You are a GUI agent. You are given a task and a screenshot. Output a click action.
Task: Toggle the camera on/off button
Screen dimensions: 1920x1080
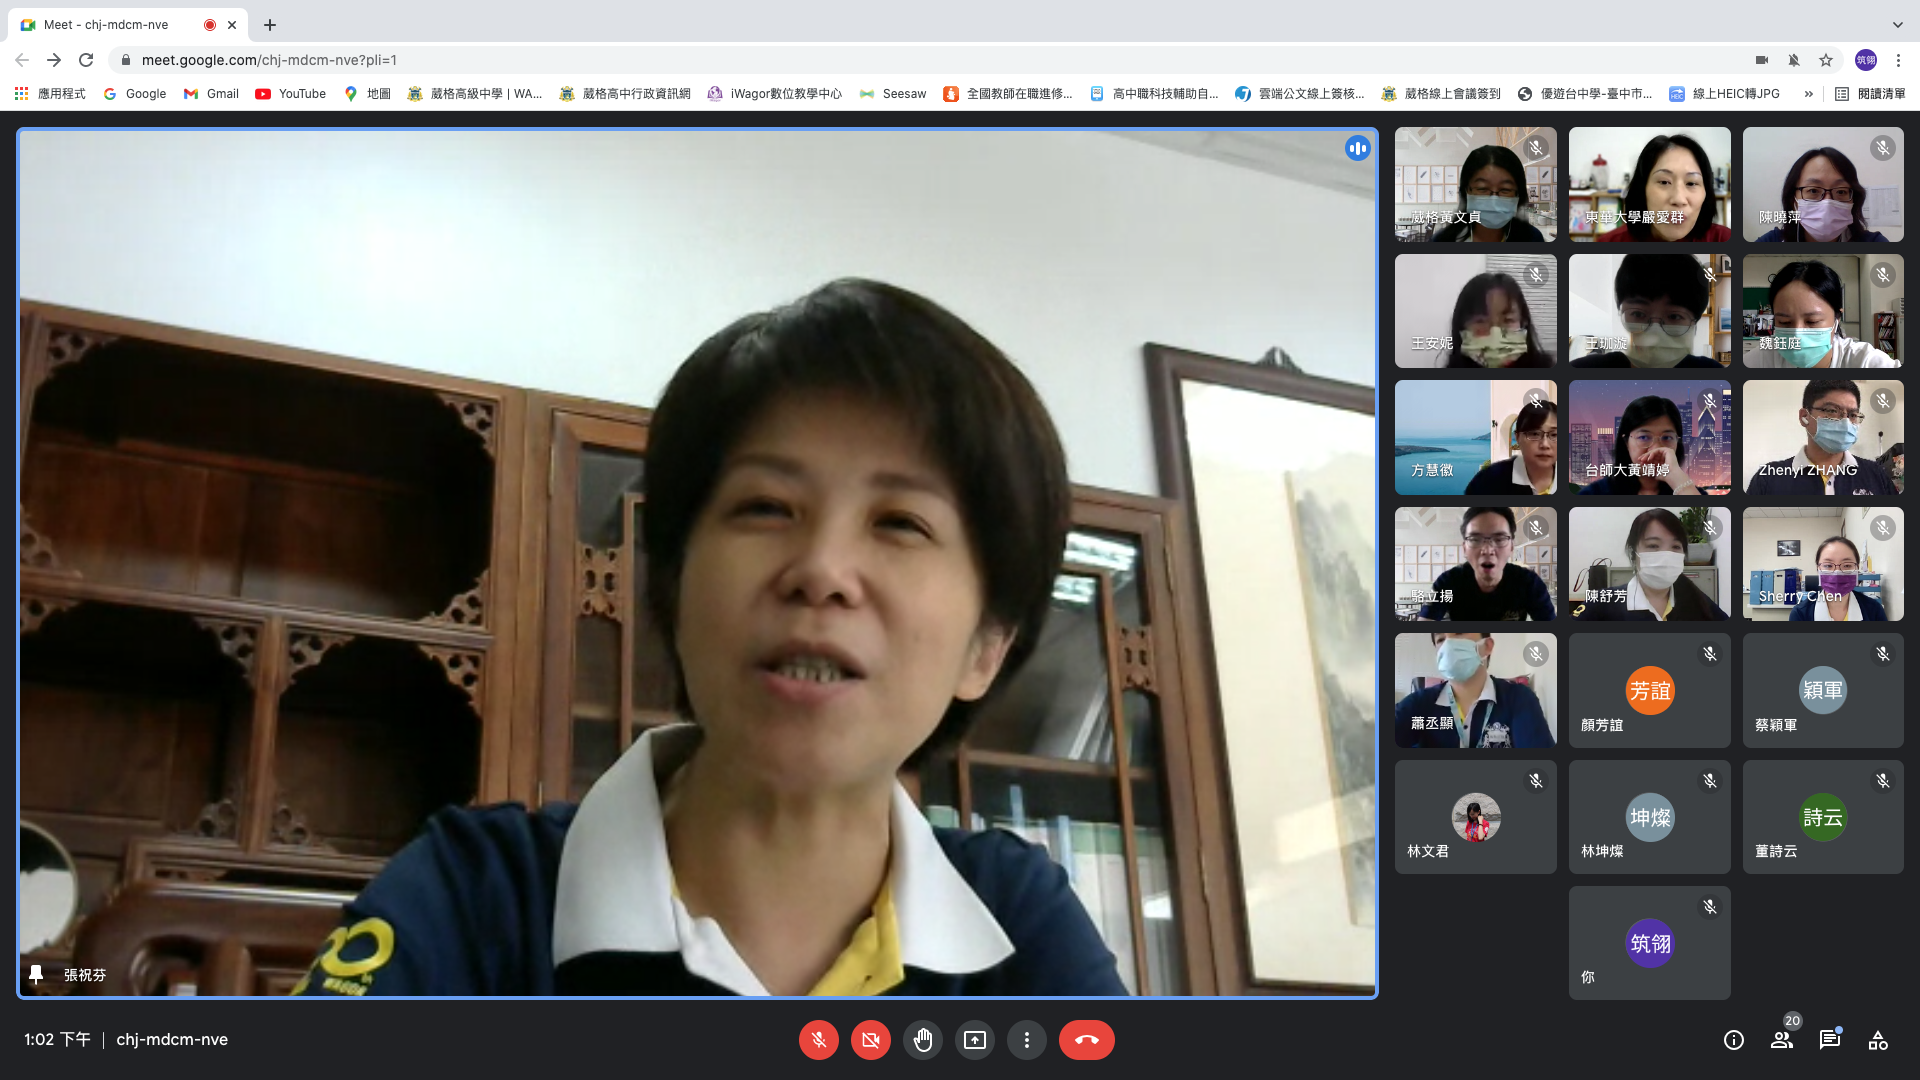(870, 1040)
